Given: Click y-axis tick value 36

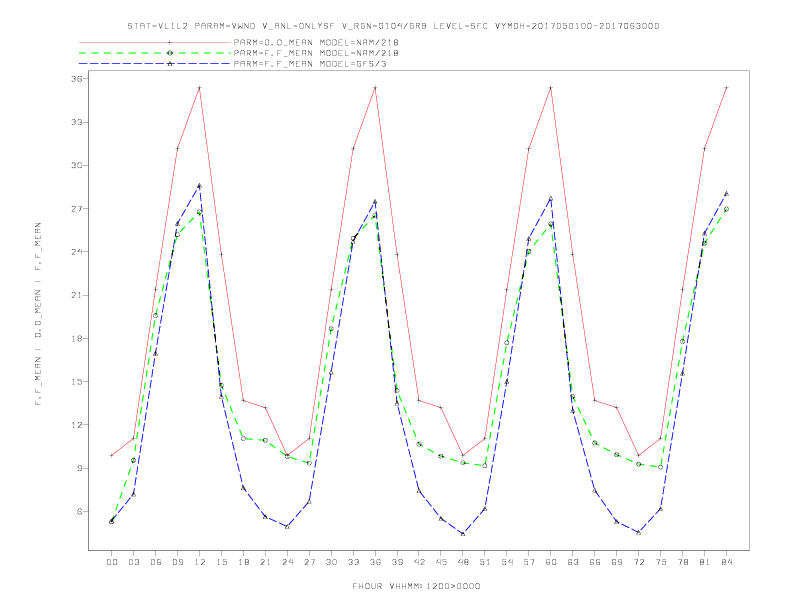Looking at the screenshot, I should (x=76, y=79).
